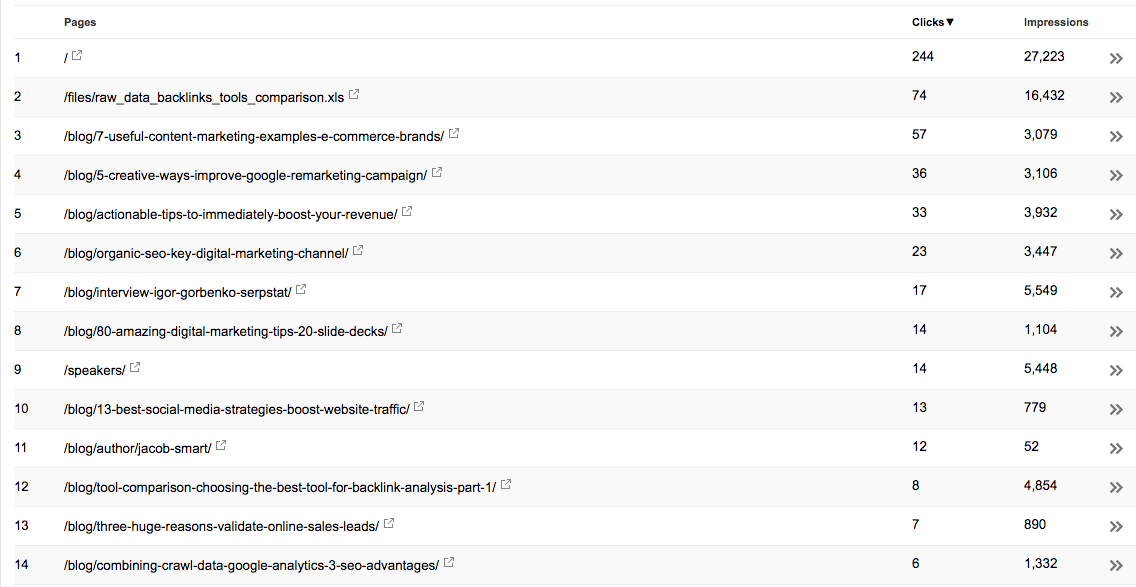Open the remarketing campaign post via its external link icon
This screenshot has width=1136, height=587.
pos(436,172)
